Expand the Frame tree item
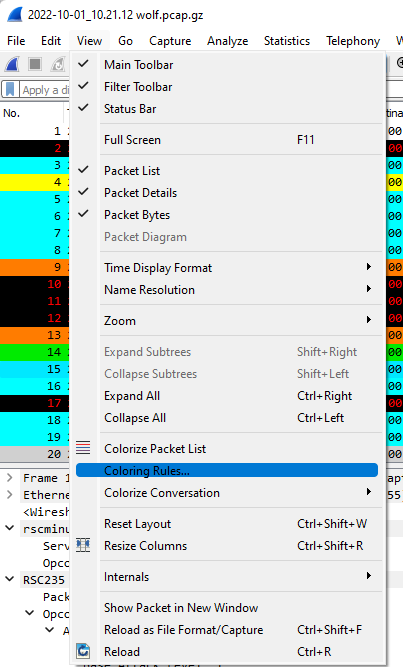Screen dimensions: 403x667 (x=9, y=478)
